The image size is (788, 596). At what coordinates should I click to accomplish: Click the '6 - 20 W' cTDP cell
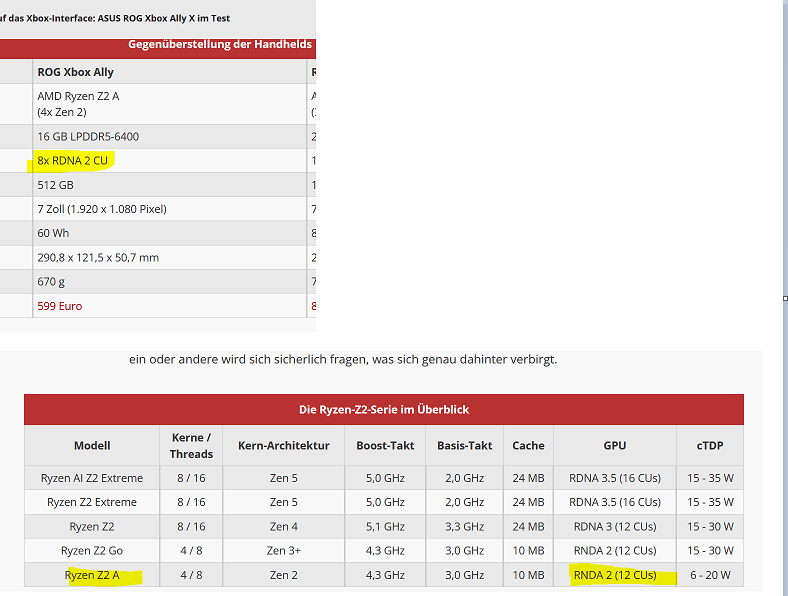click(x=710, y=575)
